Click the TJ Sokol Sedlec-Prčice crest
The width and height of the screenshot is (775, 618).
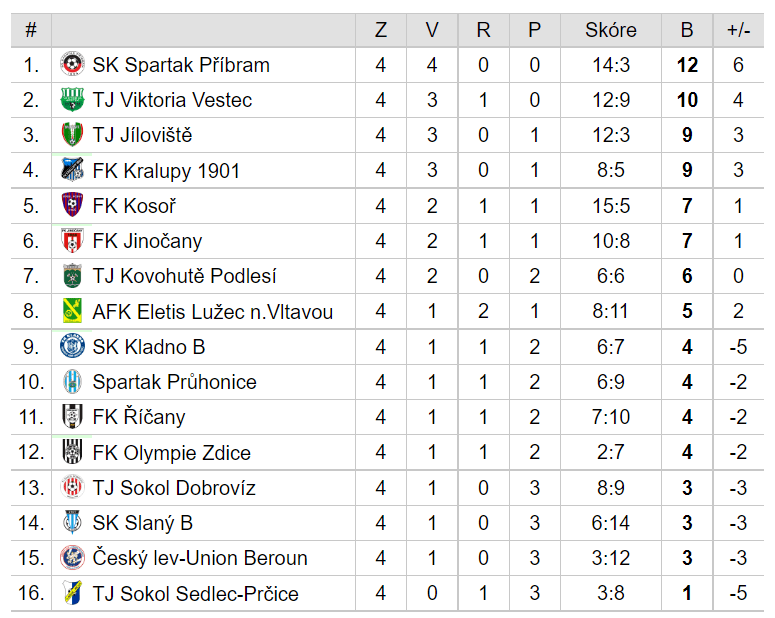click(x=72, y=592)
